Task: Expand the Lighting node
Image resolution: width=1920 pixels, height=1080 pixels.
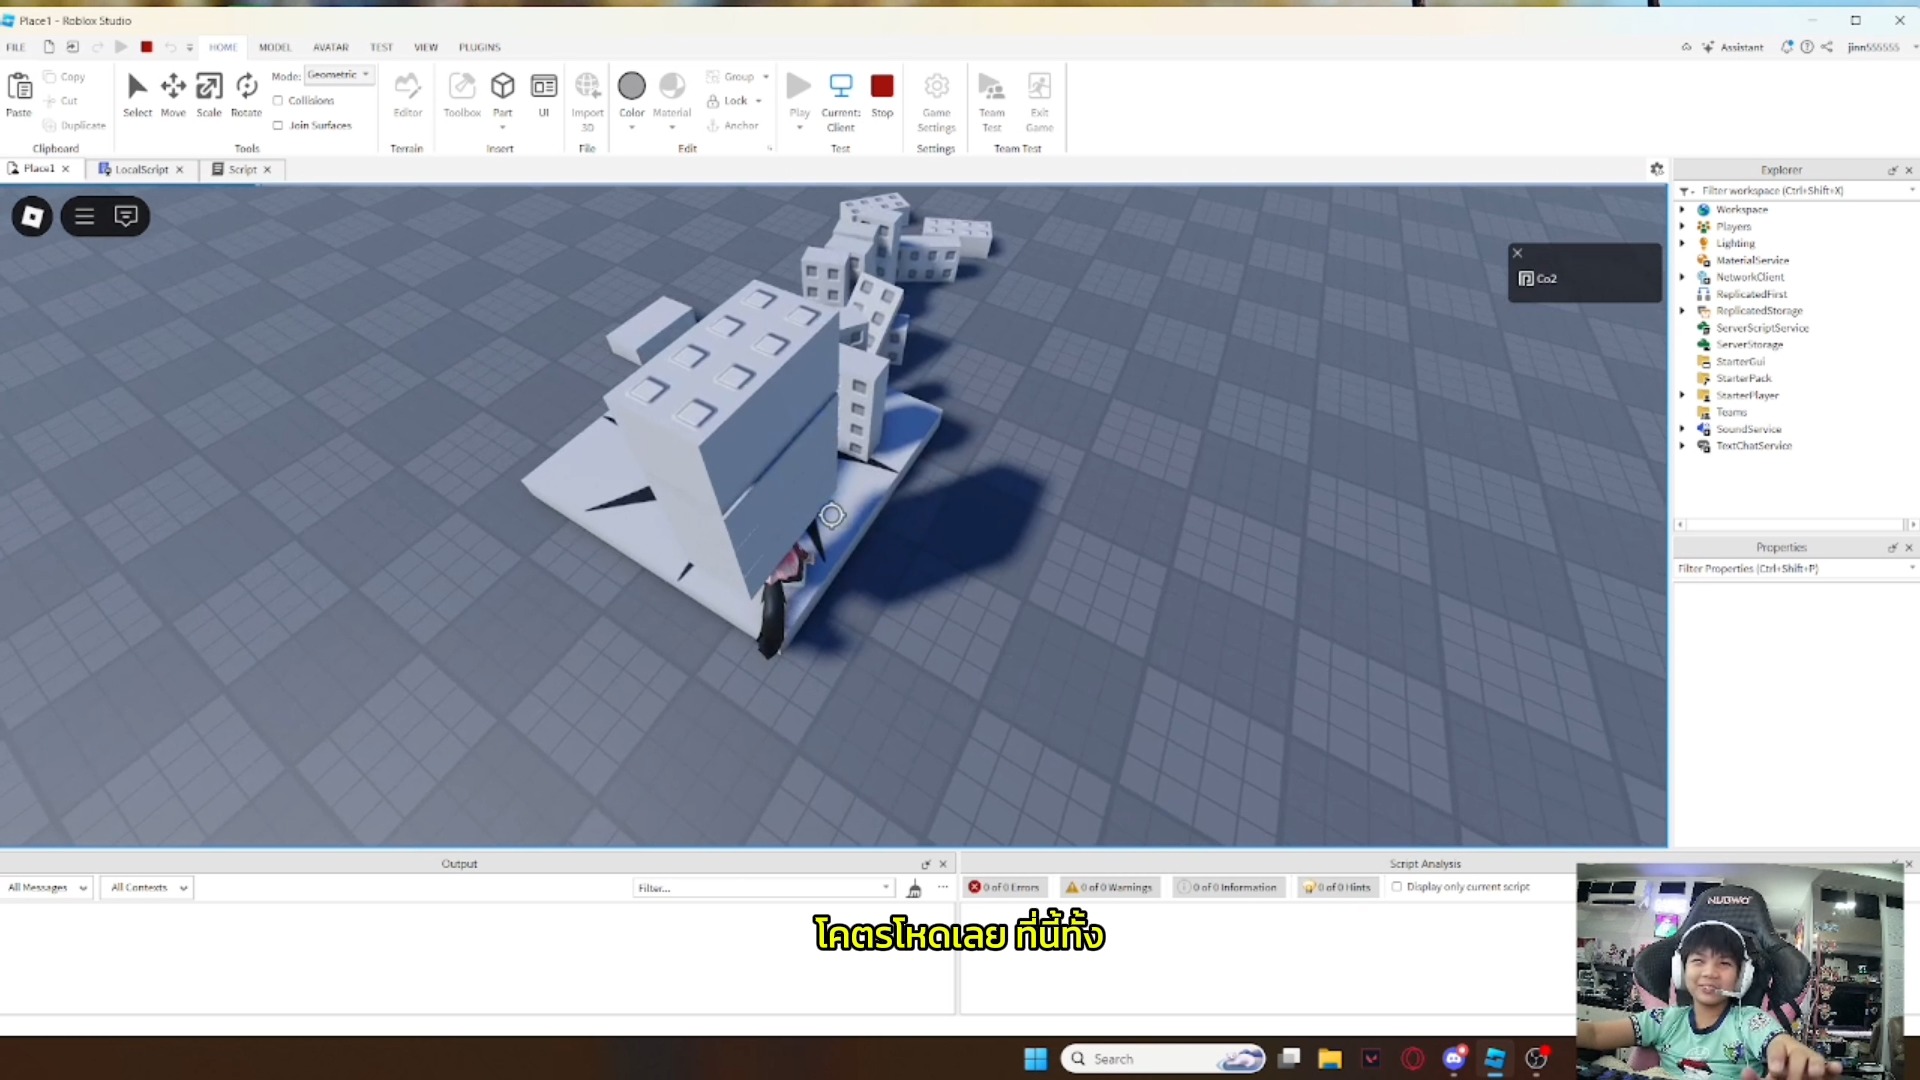Action: click(x=1683, y=244)
